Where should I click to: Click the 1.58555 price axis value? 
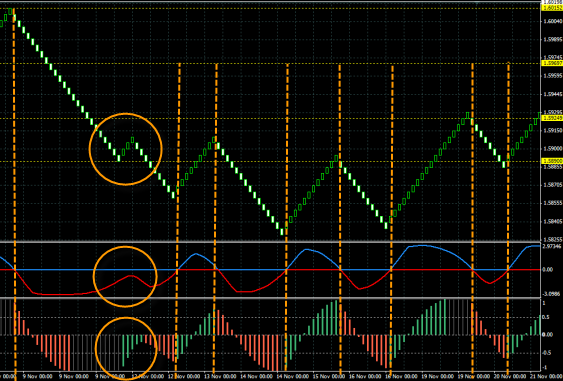pyautogui.click(x=553, y=203)
